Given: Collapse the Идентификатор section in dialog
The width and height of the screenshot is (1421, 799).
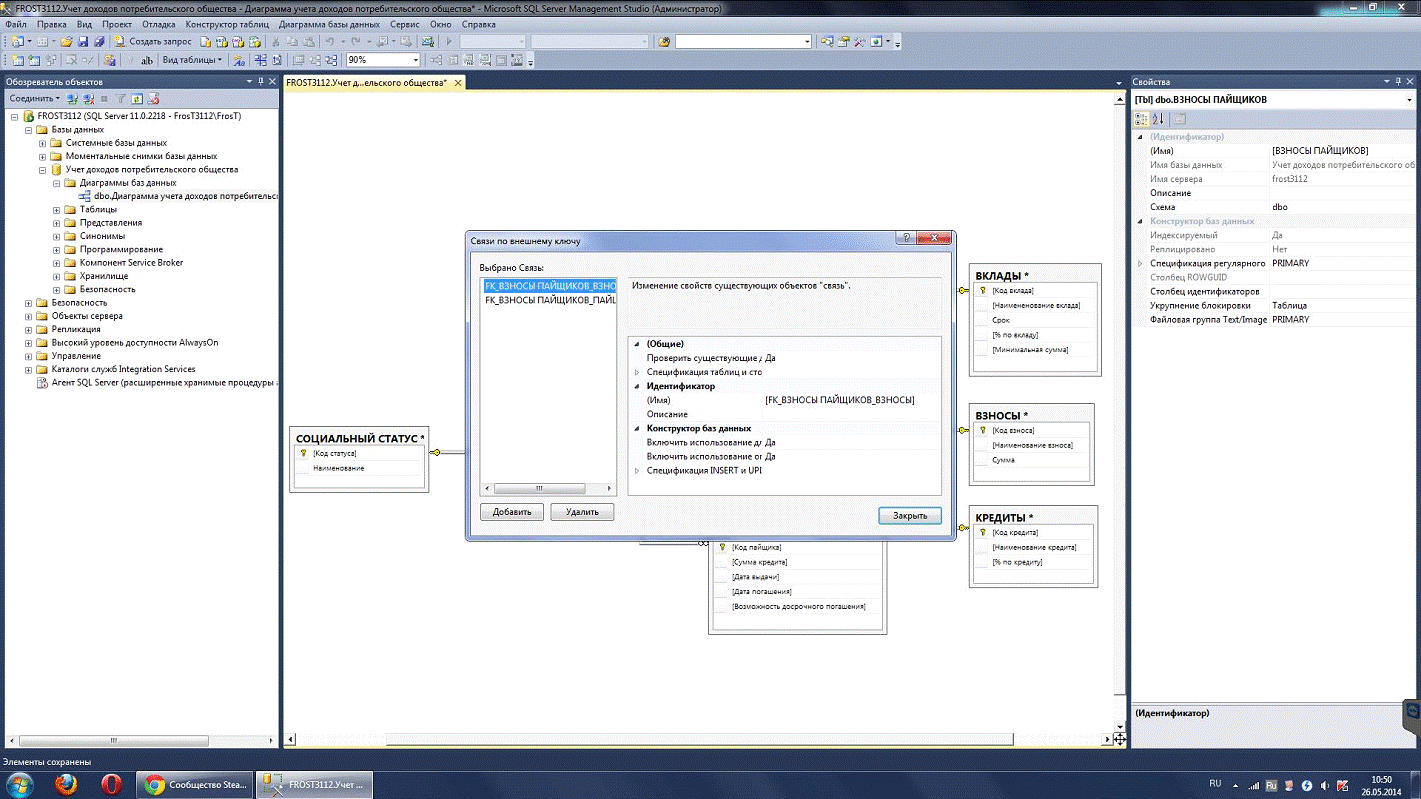Looking at the screenshot, I should (637, 386).
